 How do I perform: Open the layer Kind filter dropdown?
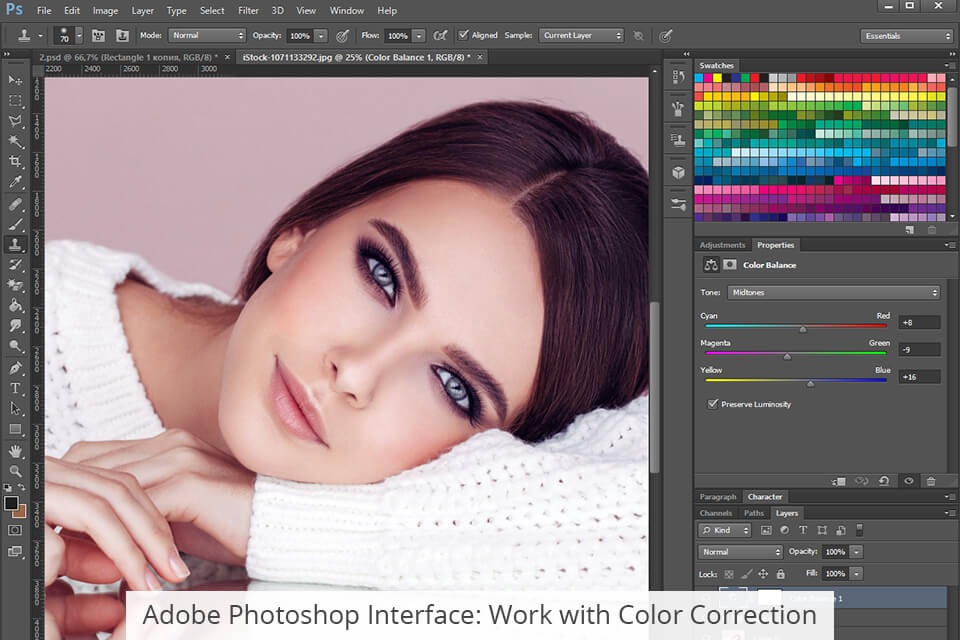coord(725,530)
